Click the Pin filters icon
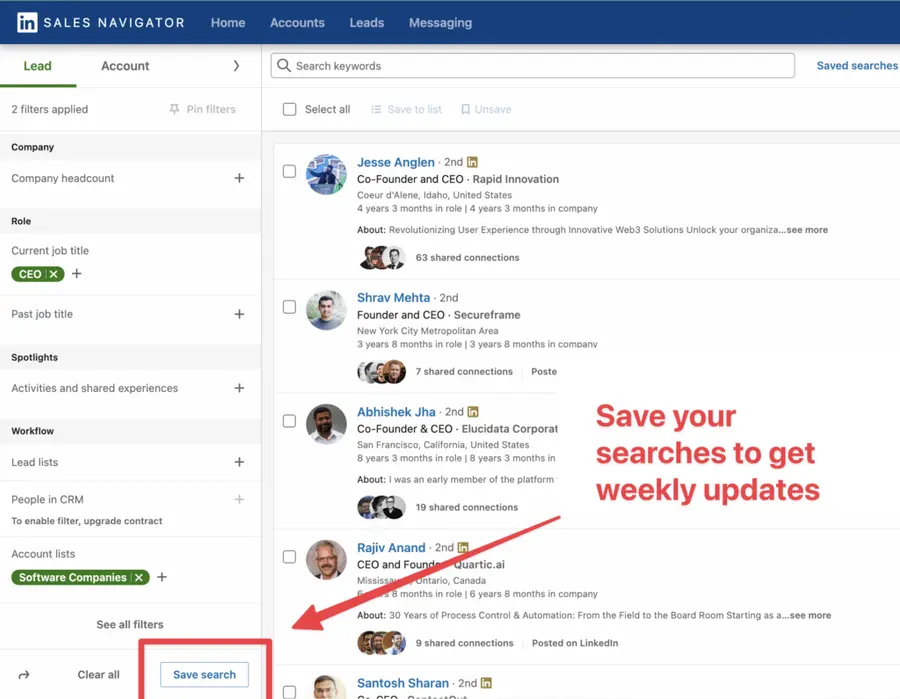 click(176, 109)
